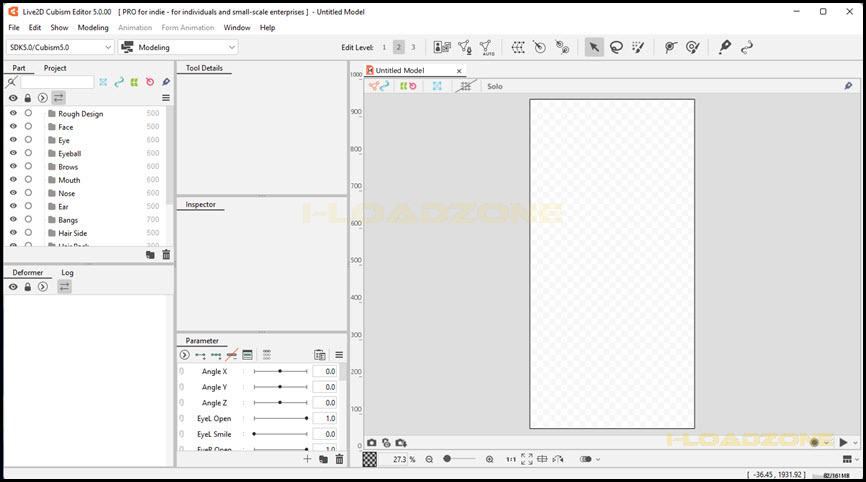The height and width of the screenshot is (482, 866).
Task: Play the animation preview
Action: (x=843, y=443)
